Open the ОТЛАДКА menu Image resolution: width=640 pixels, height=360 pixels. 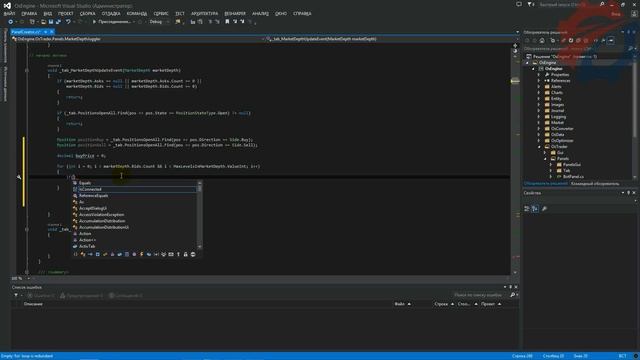tap(111, 13)
